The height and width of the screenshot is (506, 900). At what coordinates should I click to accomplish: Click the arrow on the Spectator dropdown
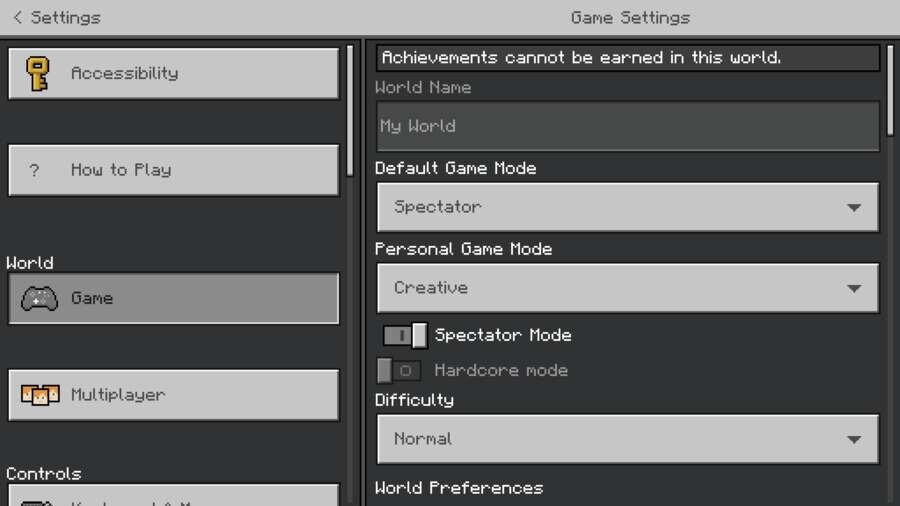(853, 208)
